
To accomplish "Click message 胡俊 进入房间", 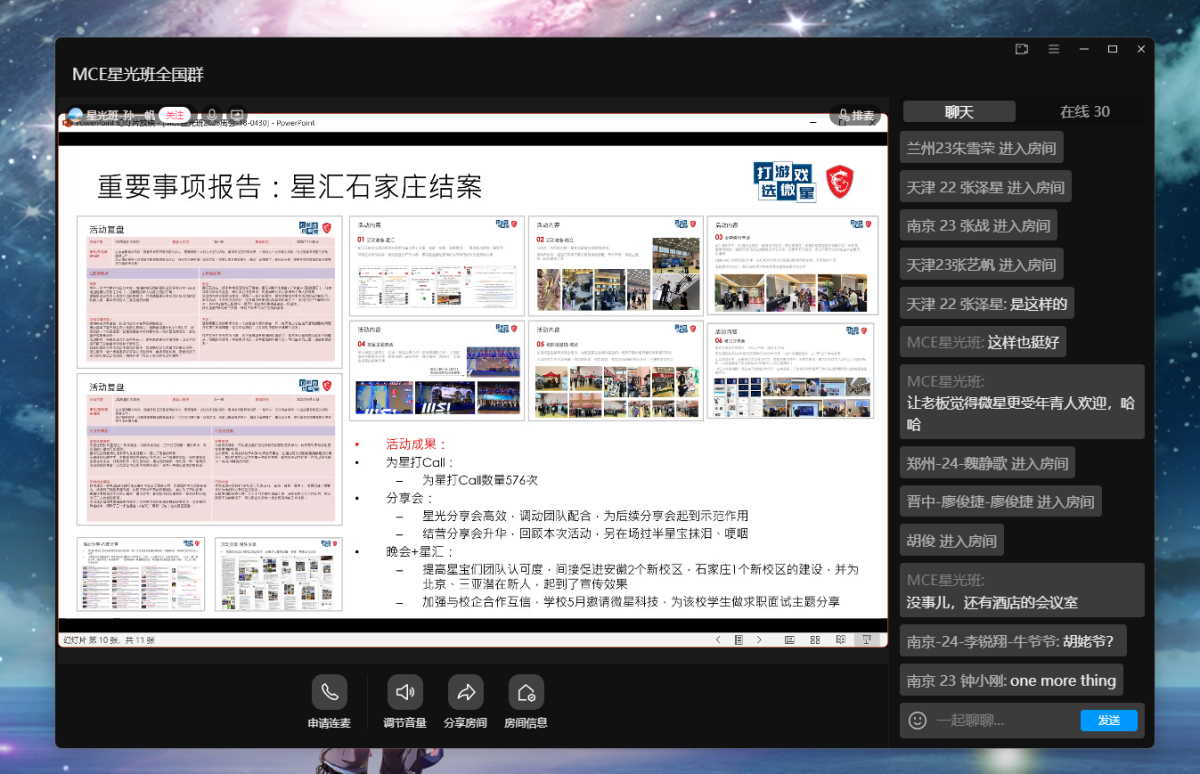I will 951,541.
